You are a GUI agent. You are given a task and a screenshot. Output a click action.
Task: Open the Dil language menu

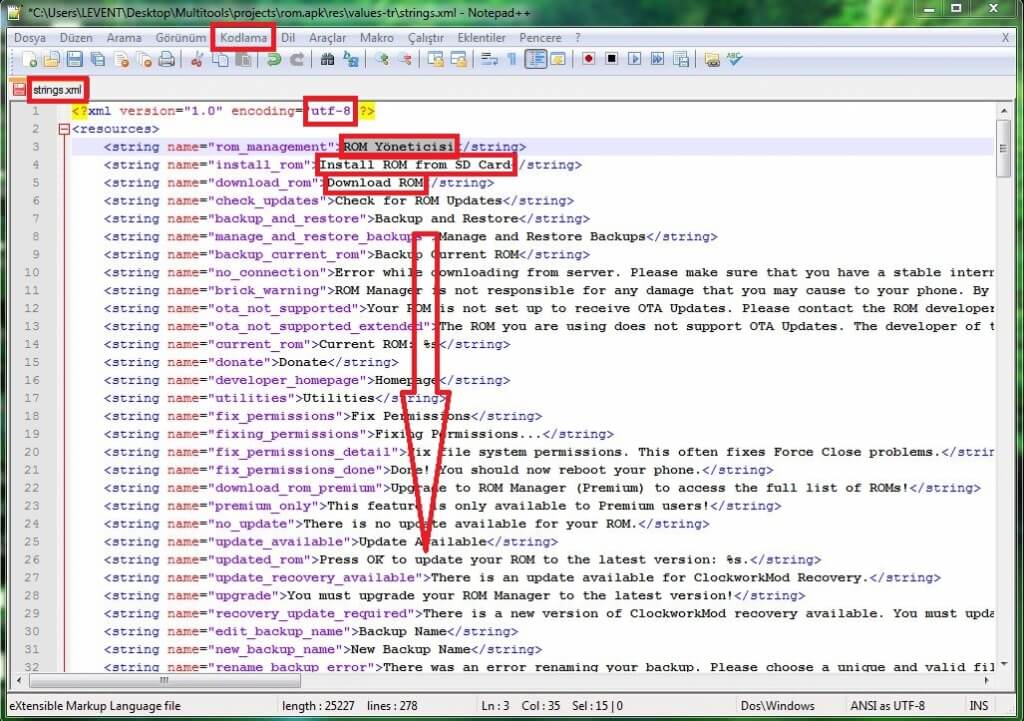click(288, 37)
